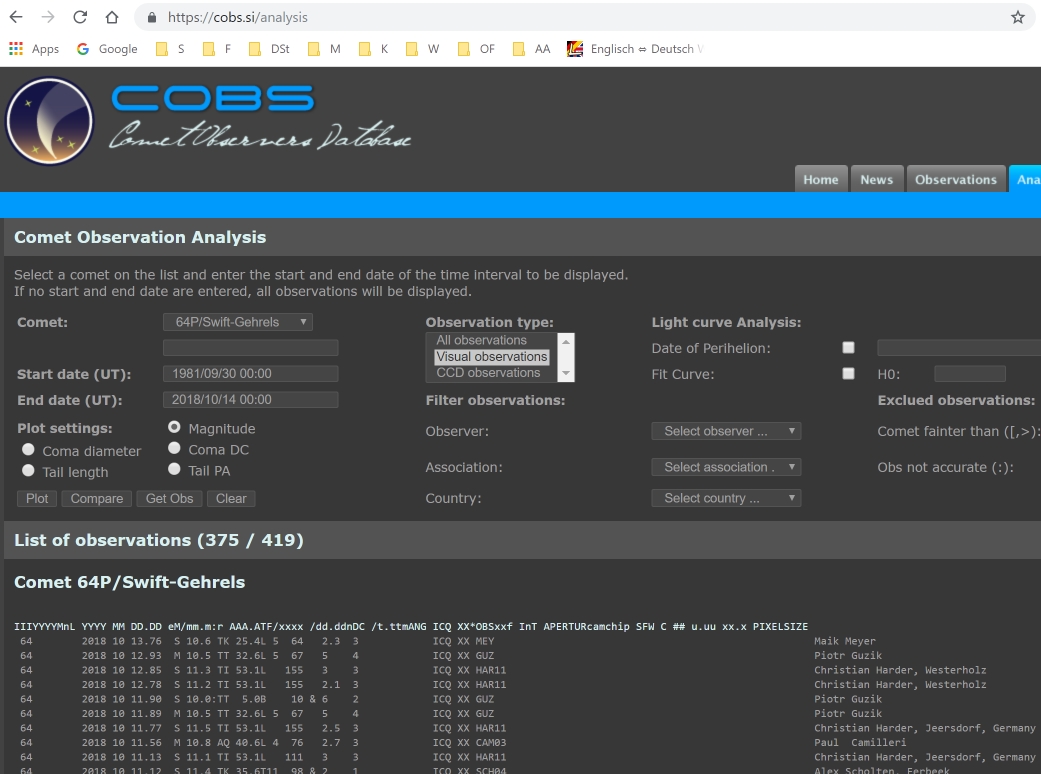Open the DSt bookmark folder

click(270, 48)
